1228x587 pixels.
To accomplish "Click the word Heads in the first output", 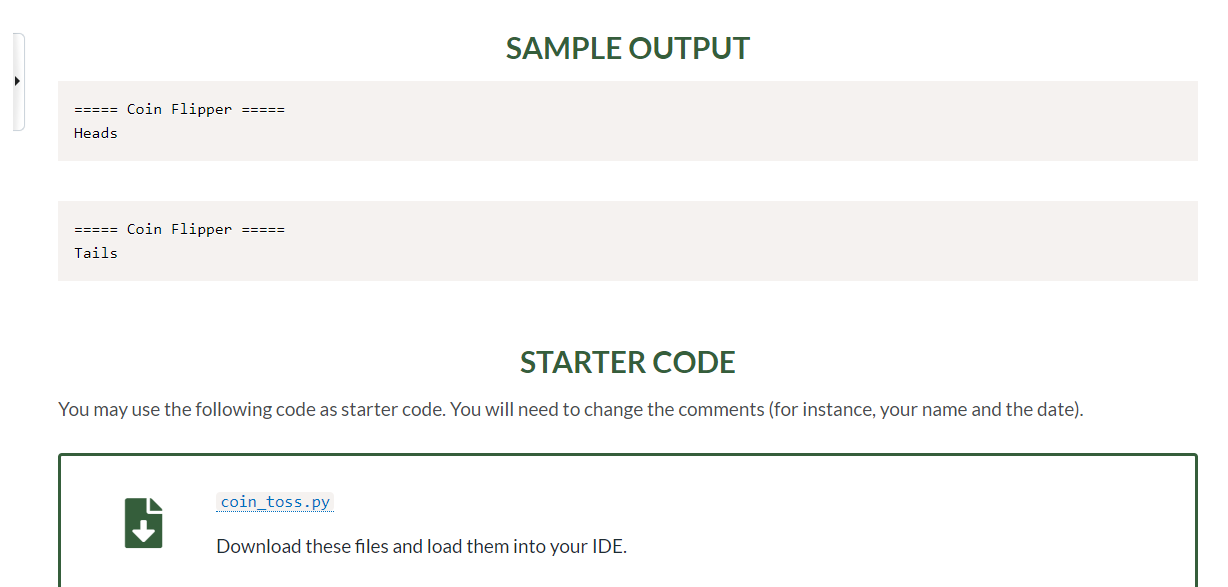I will pyautogui.click(x=95, y=132).
